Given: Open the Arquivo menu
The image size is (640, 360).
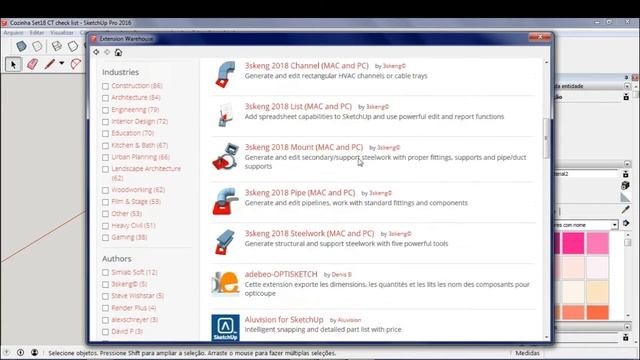Looking at the screenshot, I should pyautogui.click(x=13, y=33).
